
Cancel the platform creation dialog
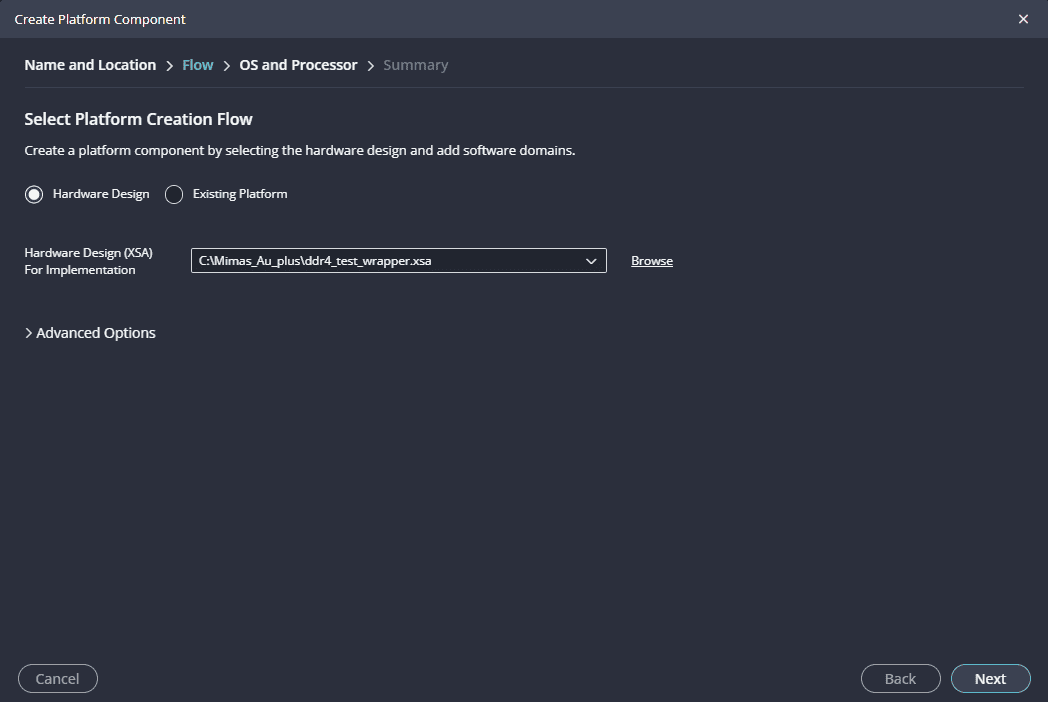(x=57, y=678)
